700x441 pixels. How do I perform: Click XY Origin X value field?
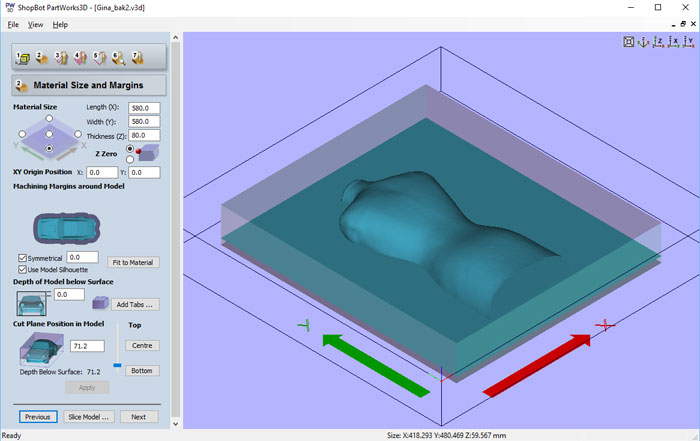(x=102, y=172)
